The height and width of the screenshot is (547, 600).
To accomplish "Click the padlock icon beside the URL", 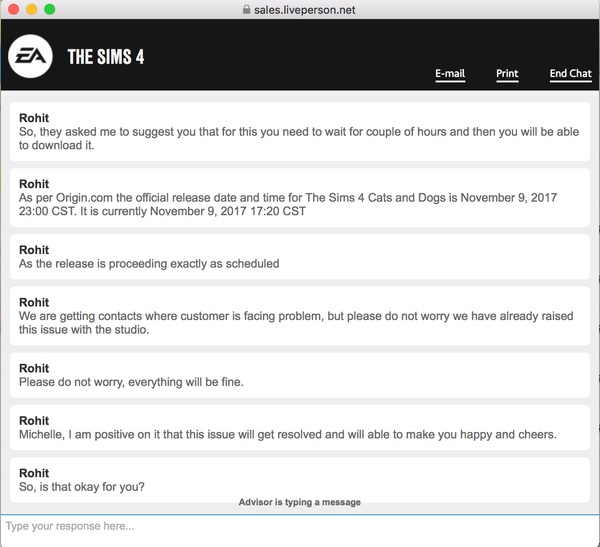I will (246, 10).
